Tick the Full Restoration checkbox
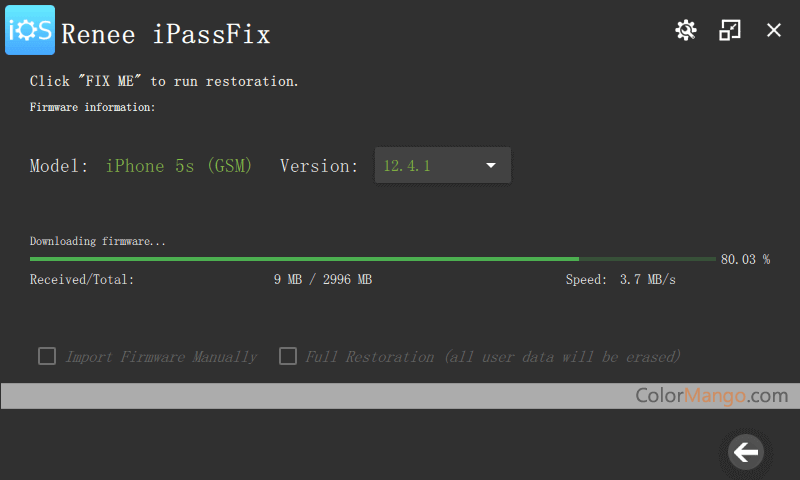This screenshot has width=800, height=480. (x=288, y=356)
